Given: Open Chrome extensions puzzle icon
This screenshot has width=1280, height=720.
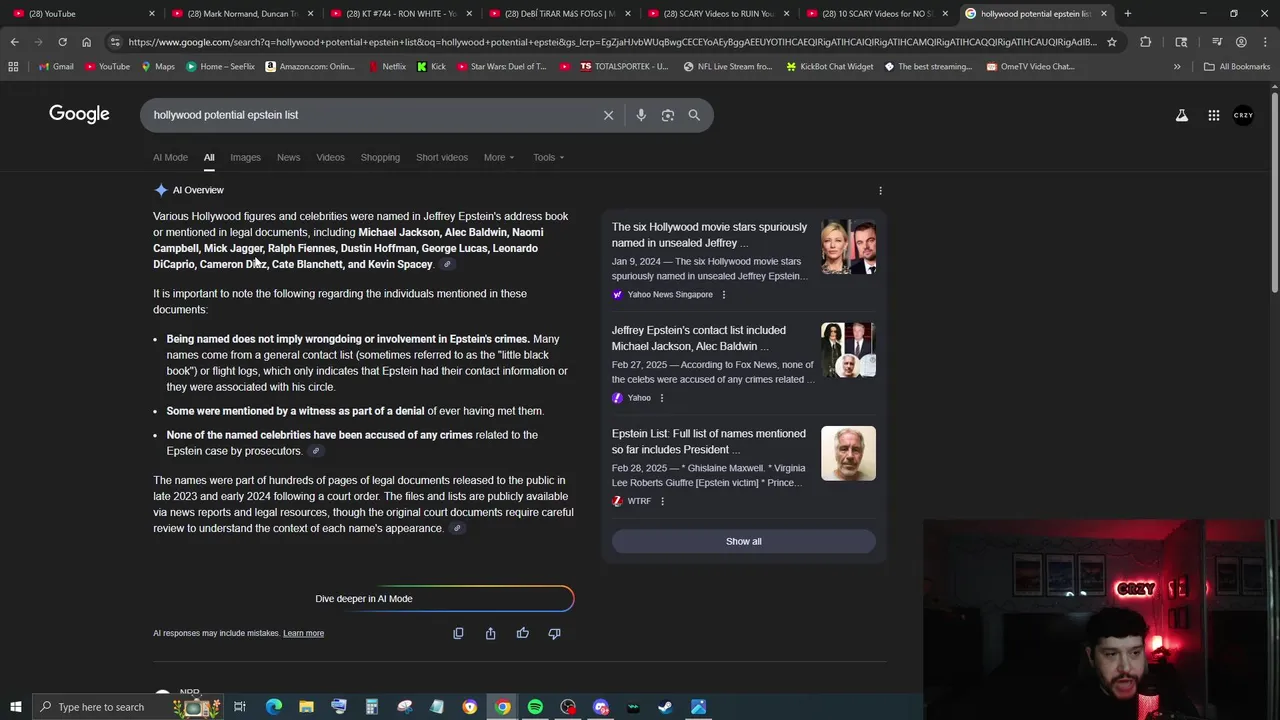Looking at the screenshot, I should (1146, 42).
